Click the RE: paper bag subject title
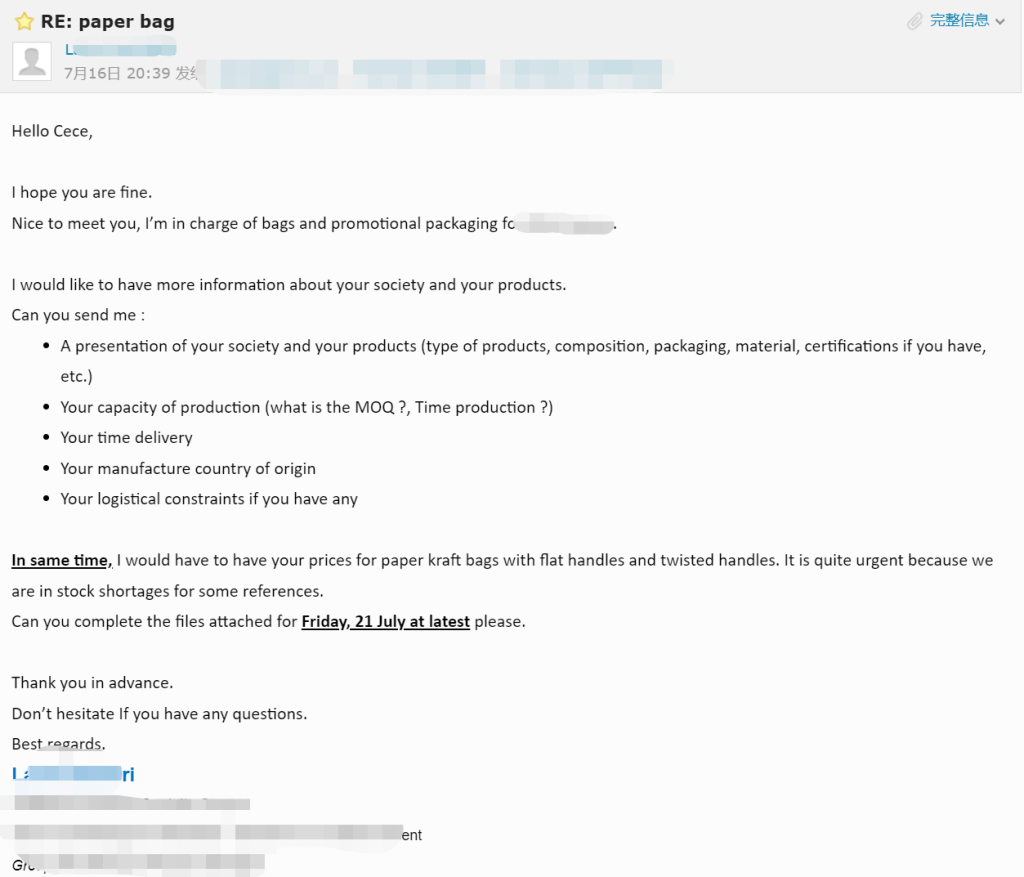The image size is (1024, 877). coord(108,22)
